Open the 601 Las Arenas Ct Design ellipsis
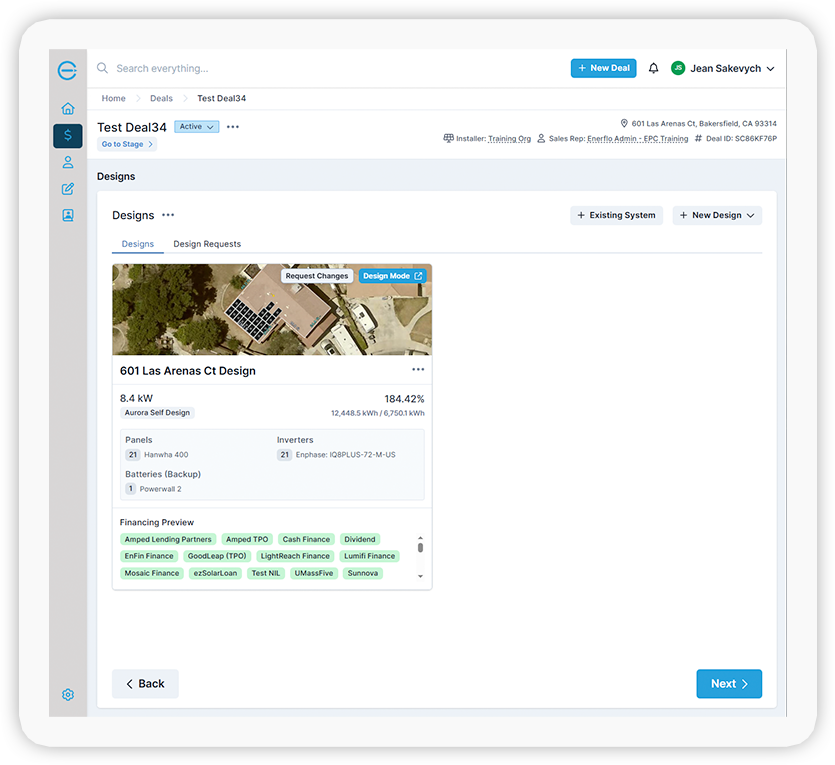This screenshot has width=835, height=765. pos(418,370)
